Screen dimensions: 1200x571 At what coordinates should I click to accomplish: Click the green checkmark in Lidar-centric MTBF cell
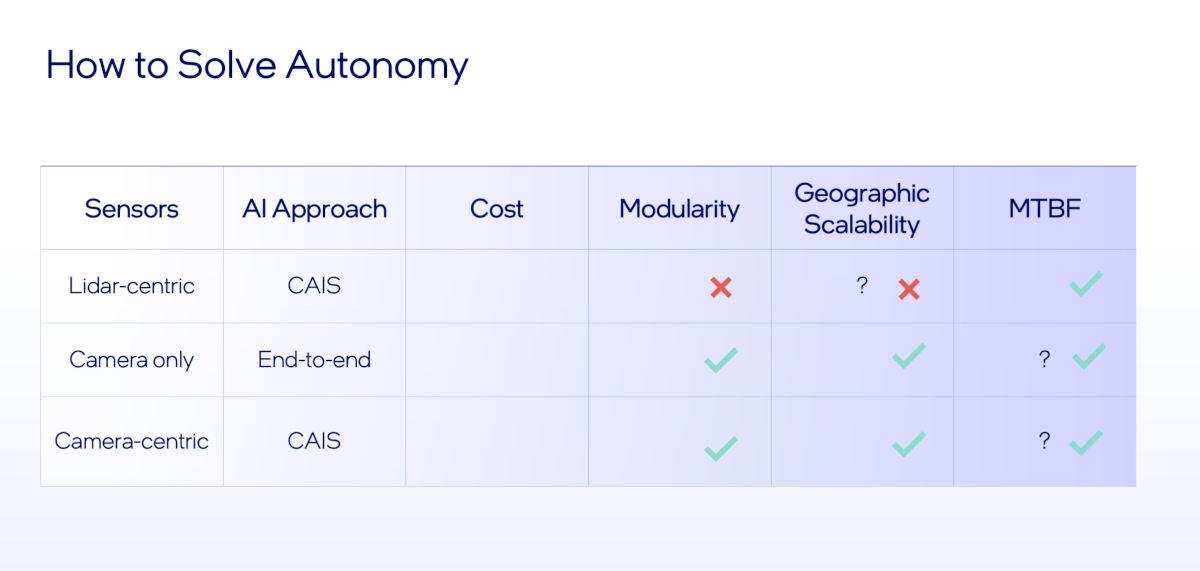(1085, 284)
